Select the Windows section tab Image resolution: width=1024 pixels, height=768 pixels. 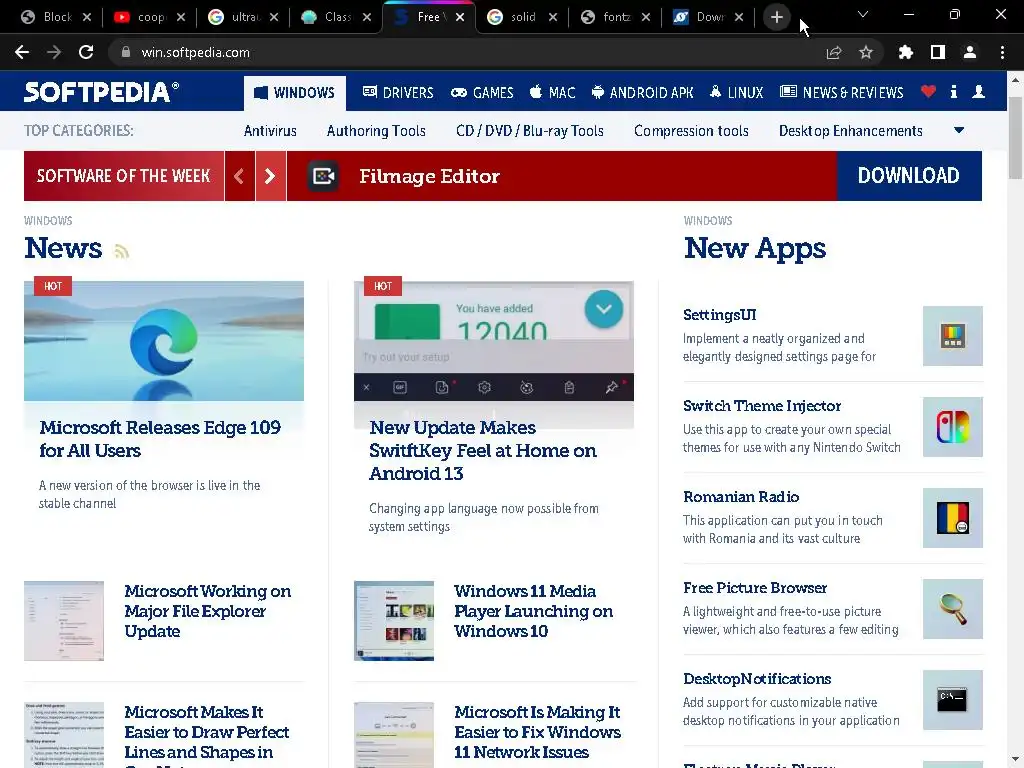[295, 93]
